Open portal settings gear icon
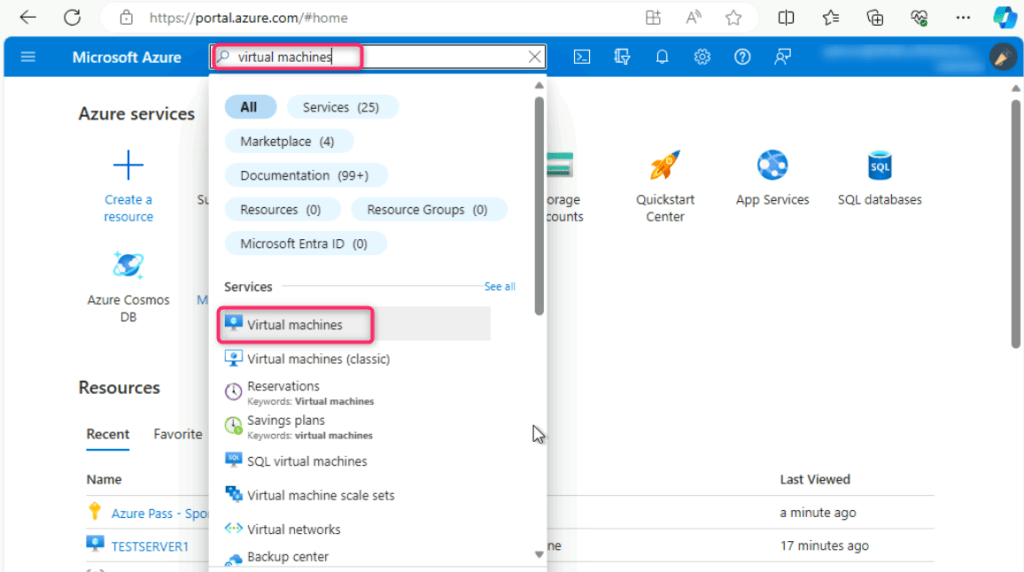Image resolution: width=1024 pixels, height=572 pixels. [x=702, y=57]
